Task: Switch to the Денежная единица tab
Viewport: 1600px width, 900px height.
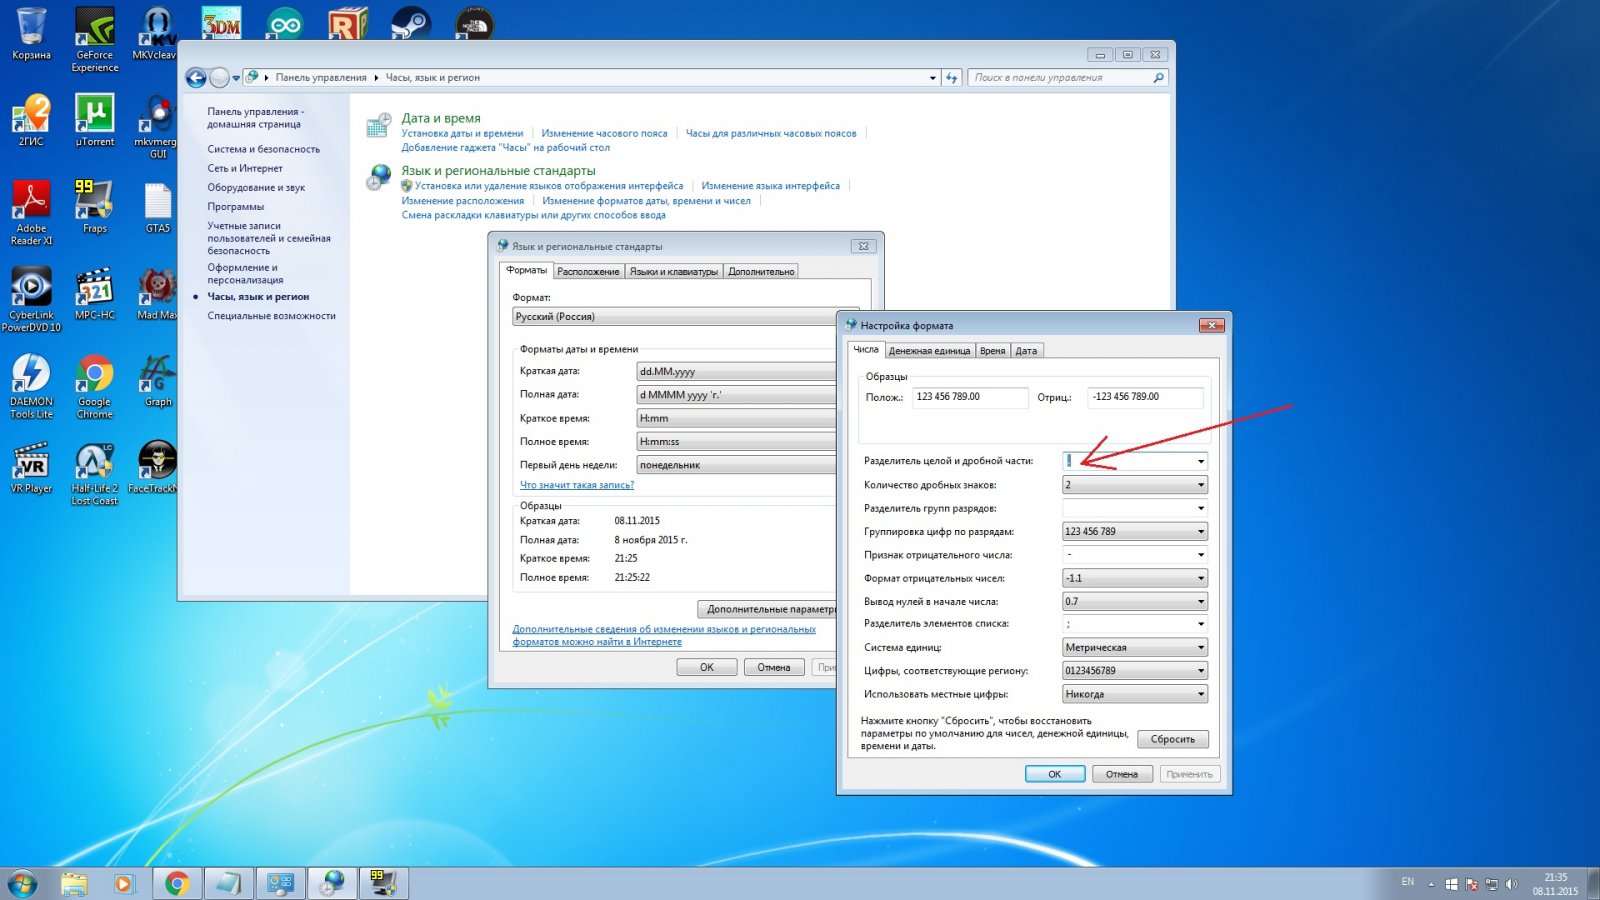Action: click(x=929, y=351)
